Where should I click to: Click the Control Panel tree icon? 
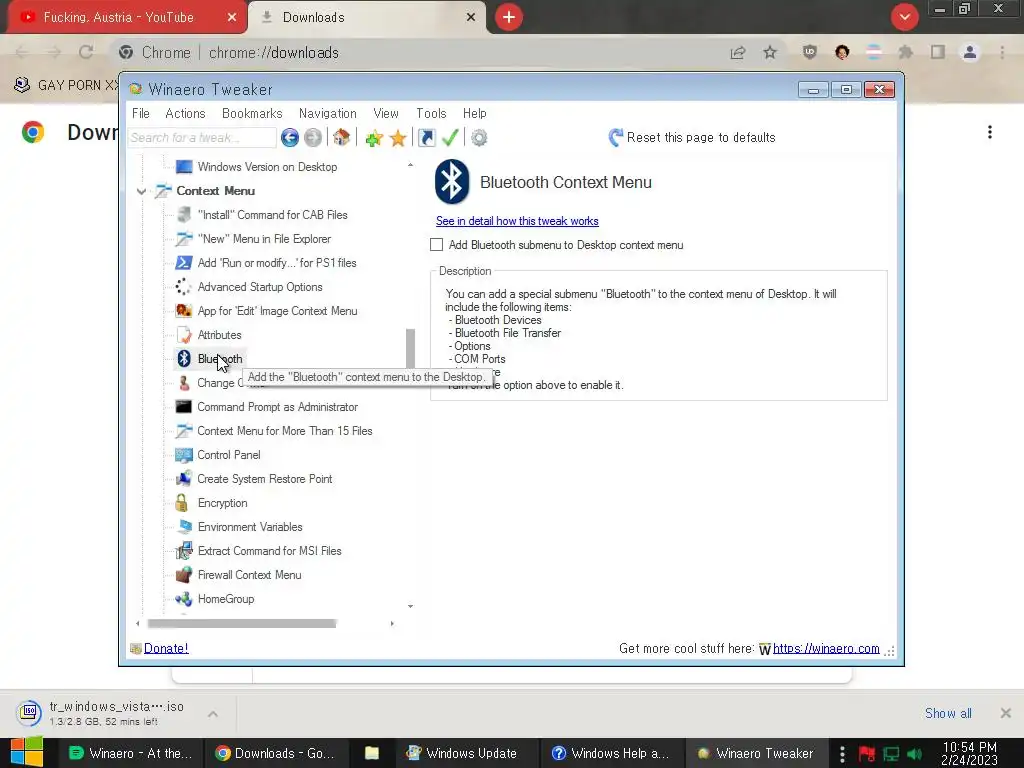(184, 455)
